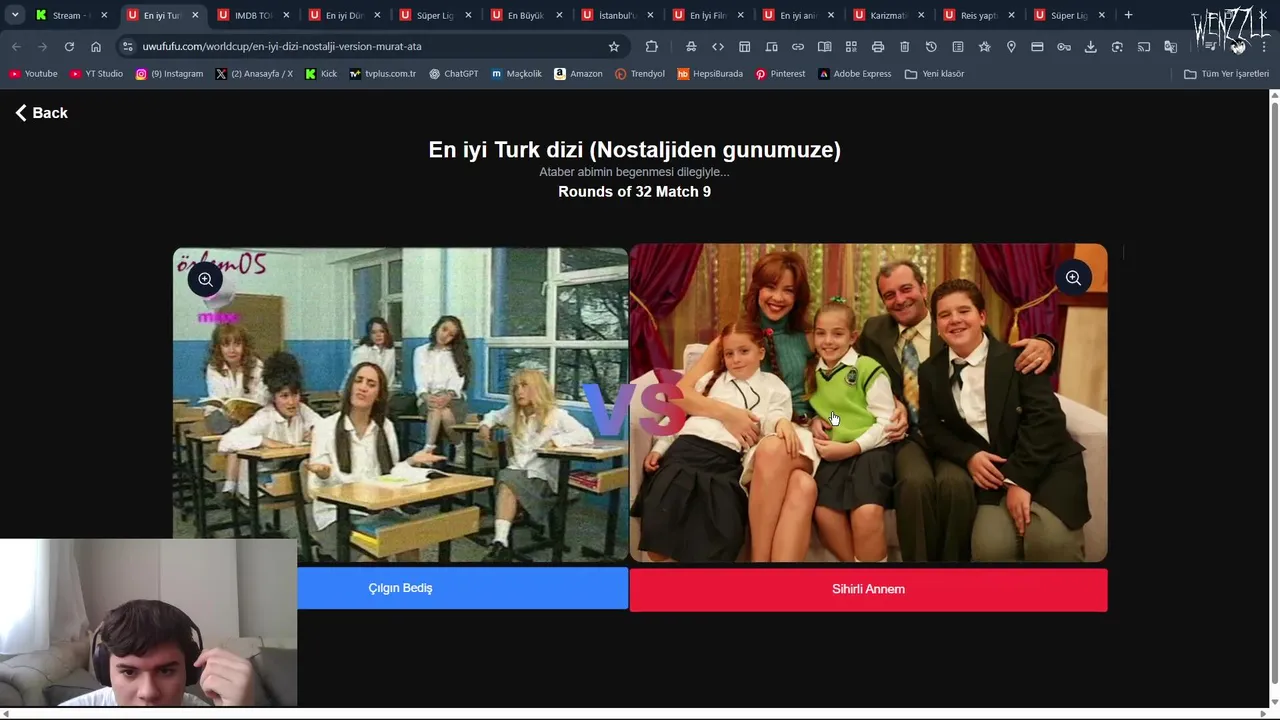Reload the current page
Image resolution: width=1280 pixels, height=720 pixels.
pos(69,46)
